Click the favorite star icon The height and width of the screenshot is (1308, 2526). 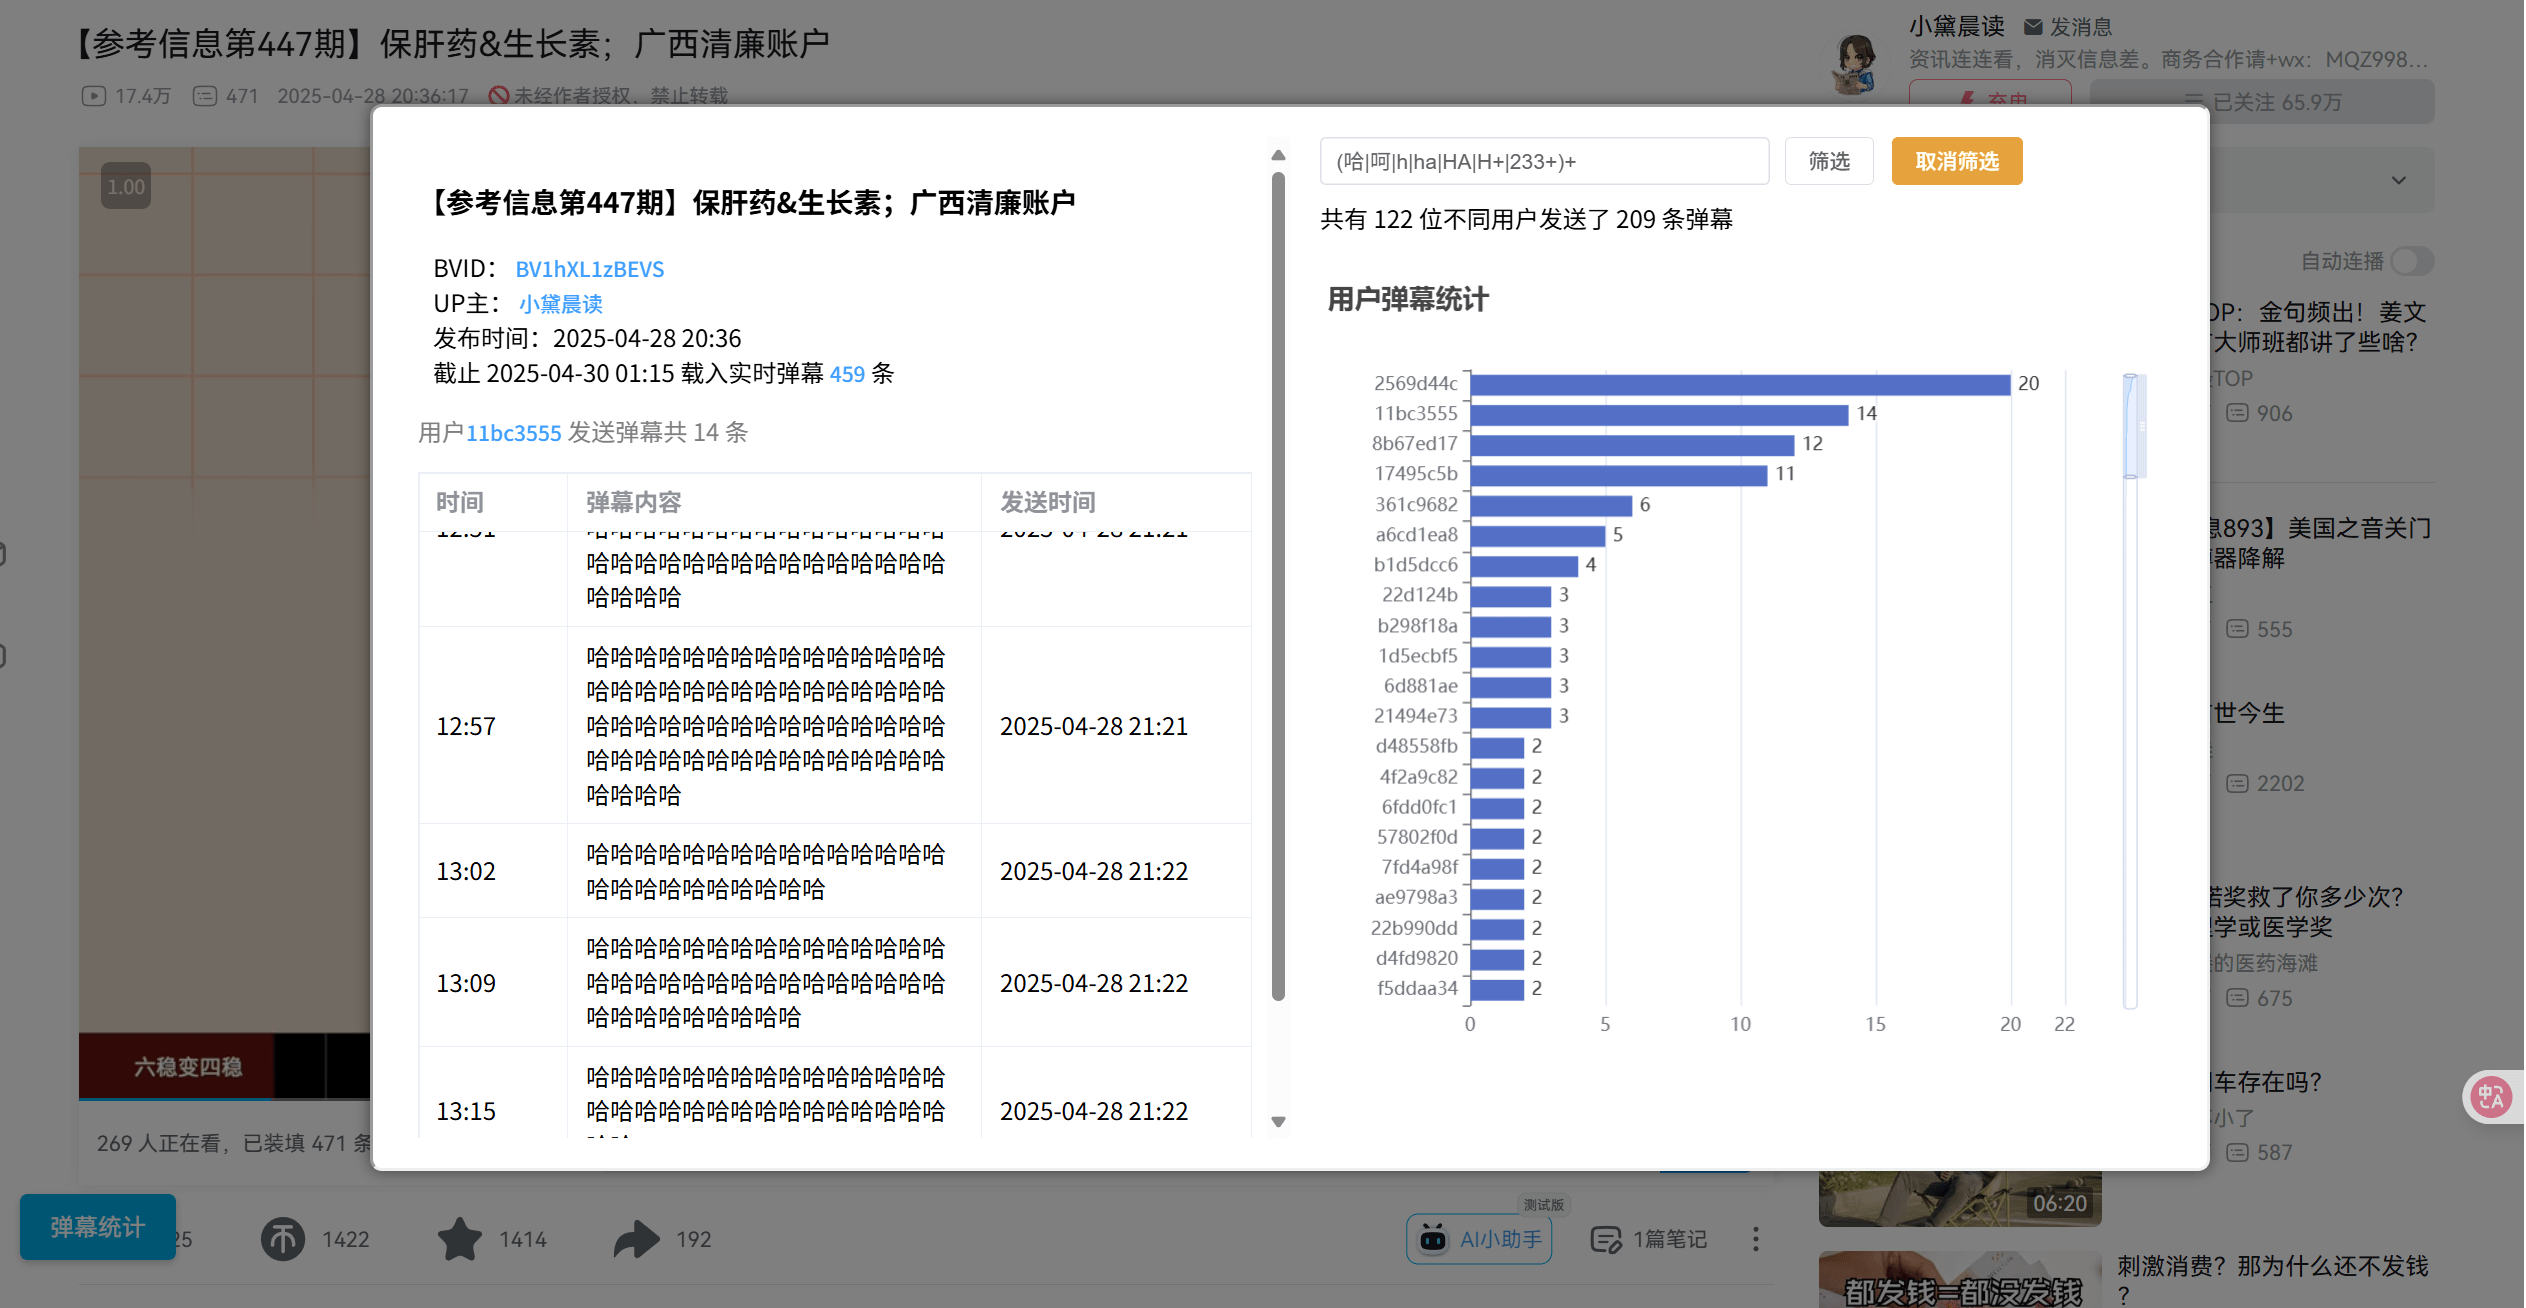(x=460, y=1239)
